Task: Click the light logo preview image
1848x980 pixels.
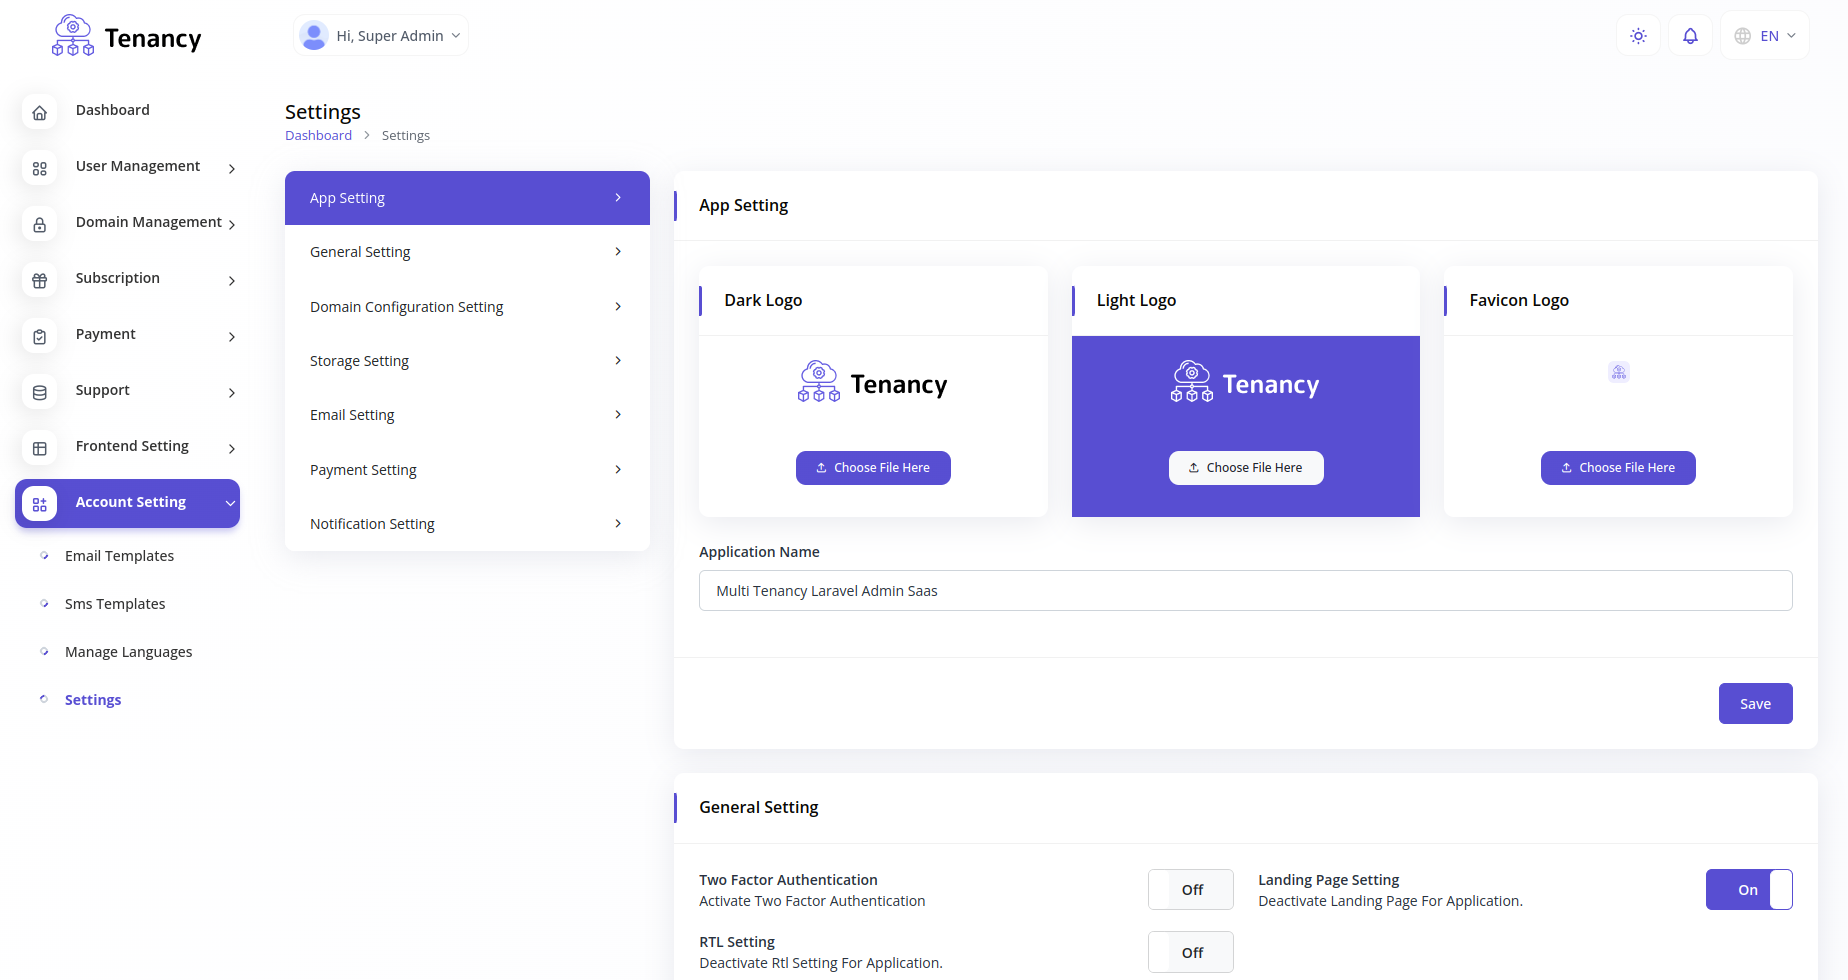Action: 1245,383
